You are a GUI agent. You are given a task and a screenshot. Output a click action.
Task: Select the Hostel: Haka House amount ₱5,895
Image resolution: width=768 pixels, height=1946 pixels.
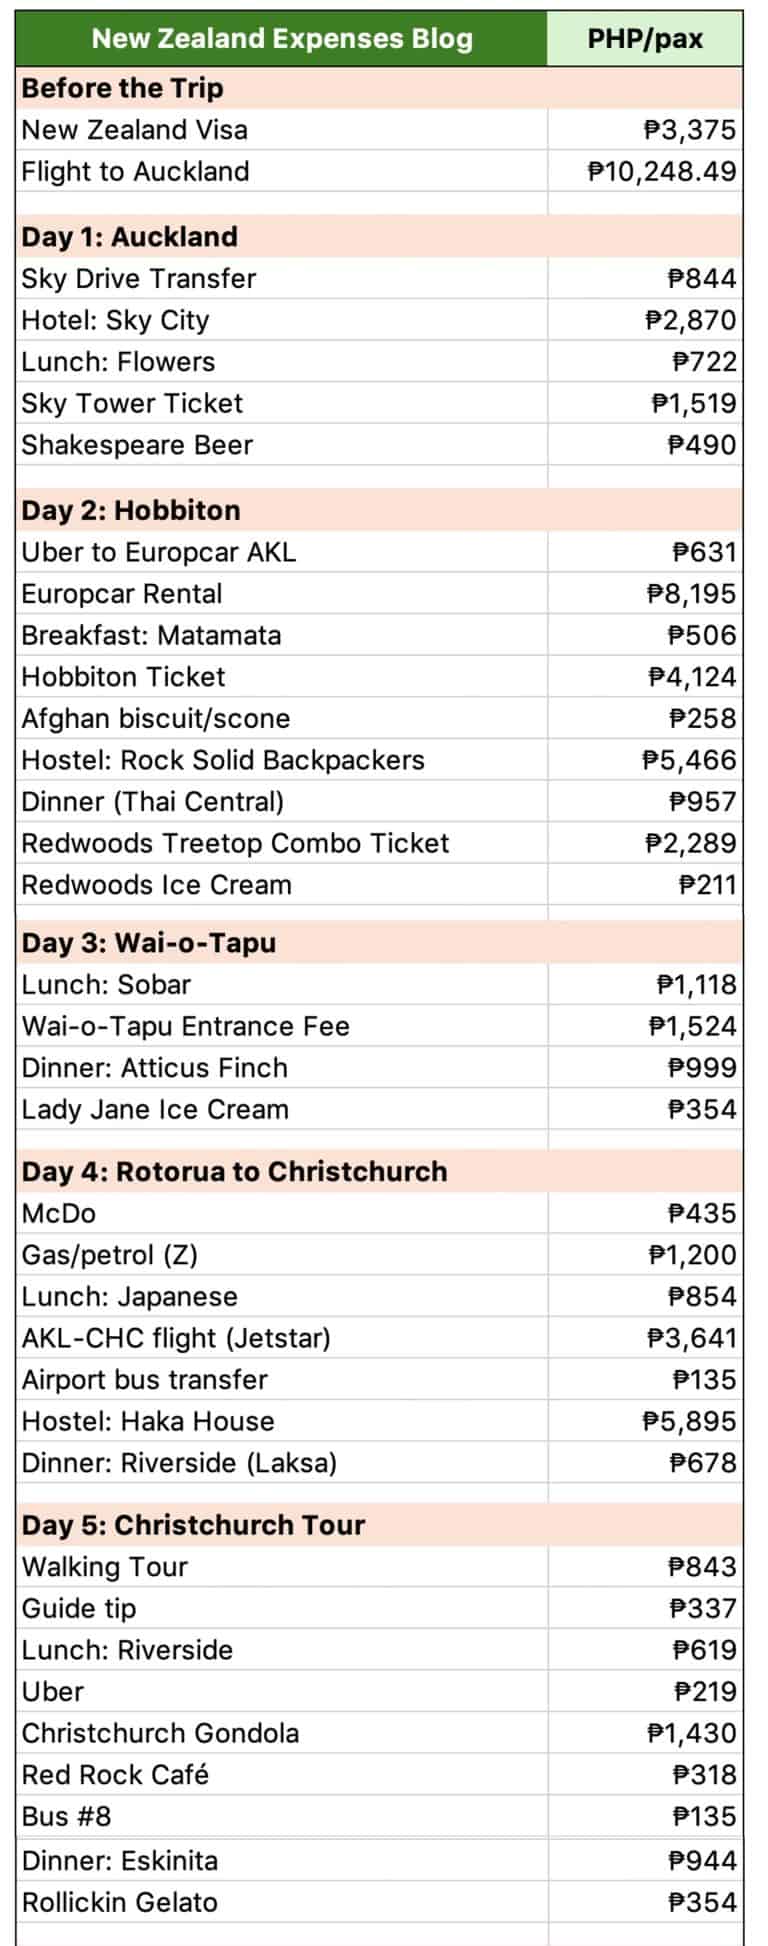(x=690, y=1421)
